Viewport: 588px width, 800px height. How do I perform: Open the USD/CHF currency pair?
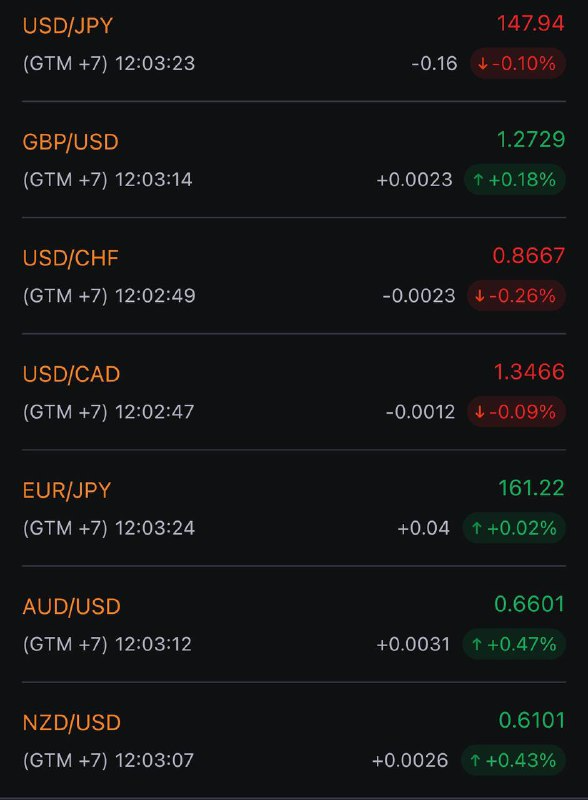tap(294, 276)
